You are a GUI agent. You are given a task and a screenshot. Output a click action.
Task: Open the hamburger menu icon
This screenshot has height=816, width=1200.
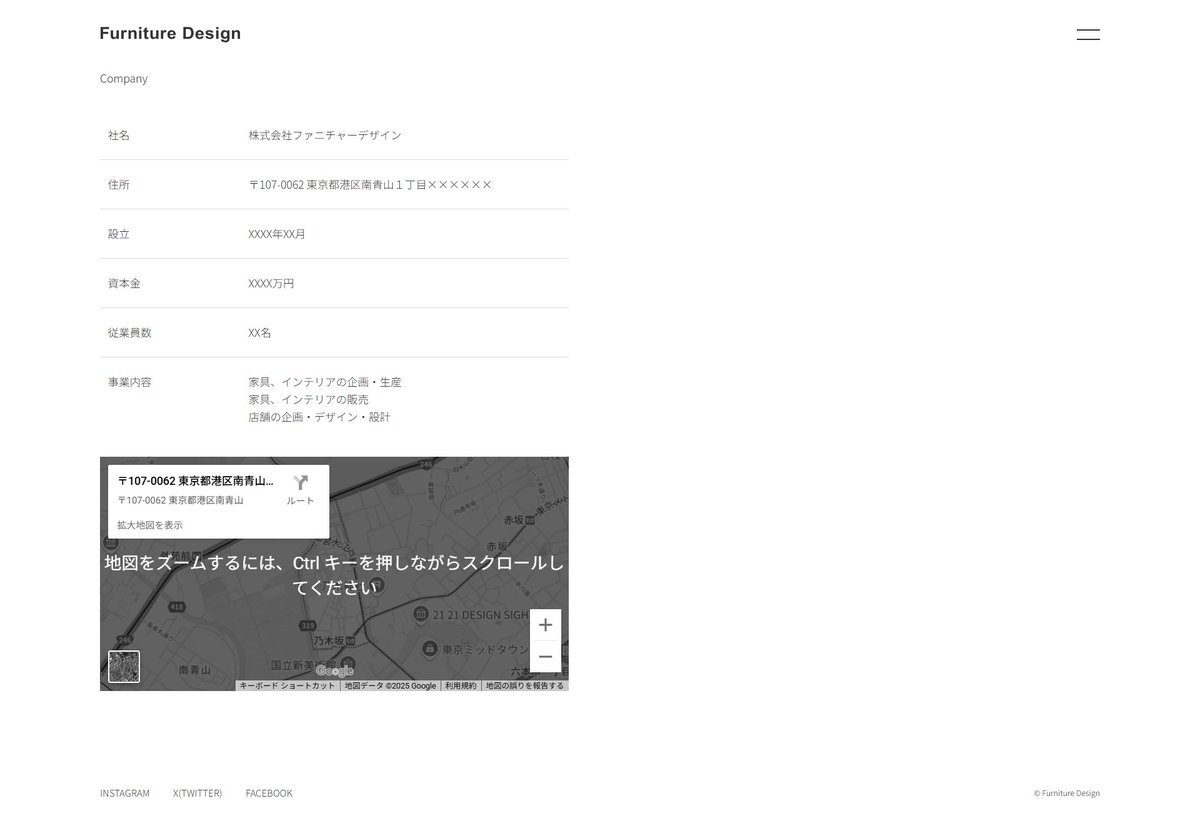coord(1088,34)
